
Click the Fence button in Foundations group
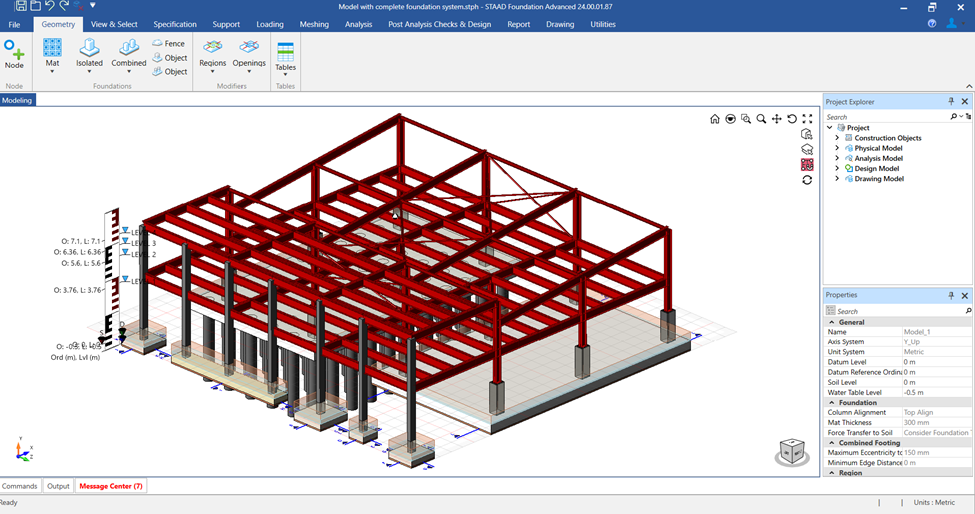pyautogui.click(x=169, y=44)
